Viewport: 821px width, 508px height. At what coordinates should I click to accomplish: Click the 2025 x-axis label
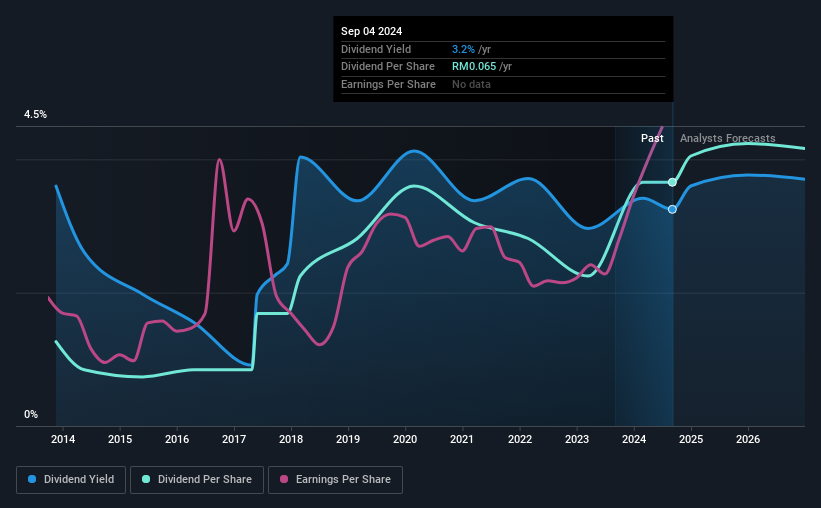click(x=691, y=439)
